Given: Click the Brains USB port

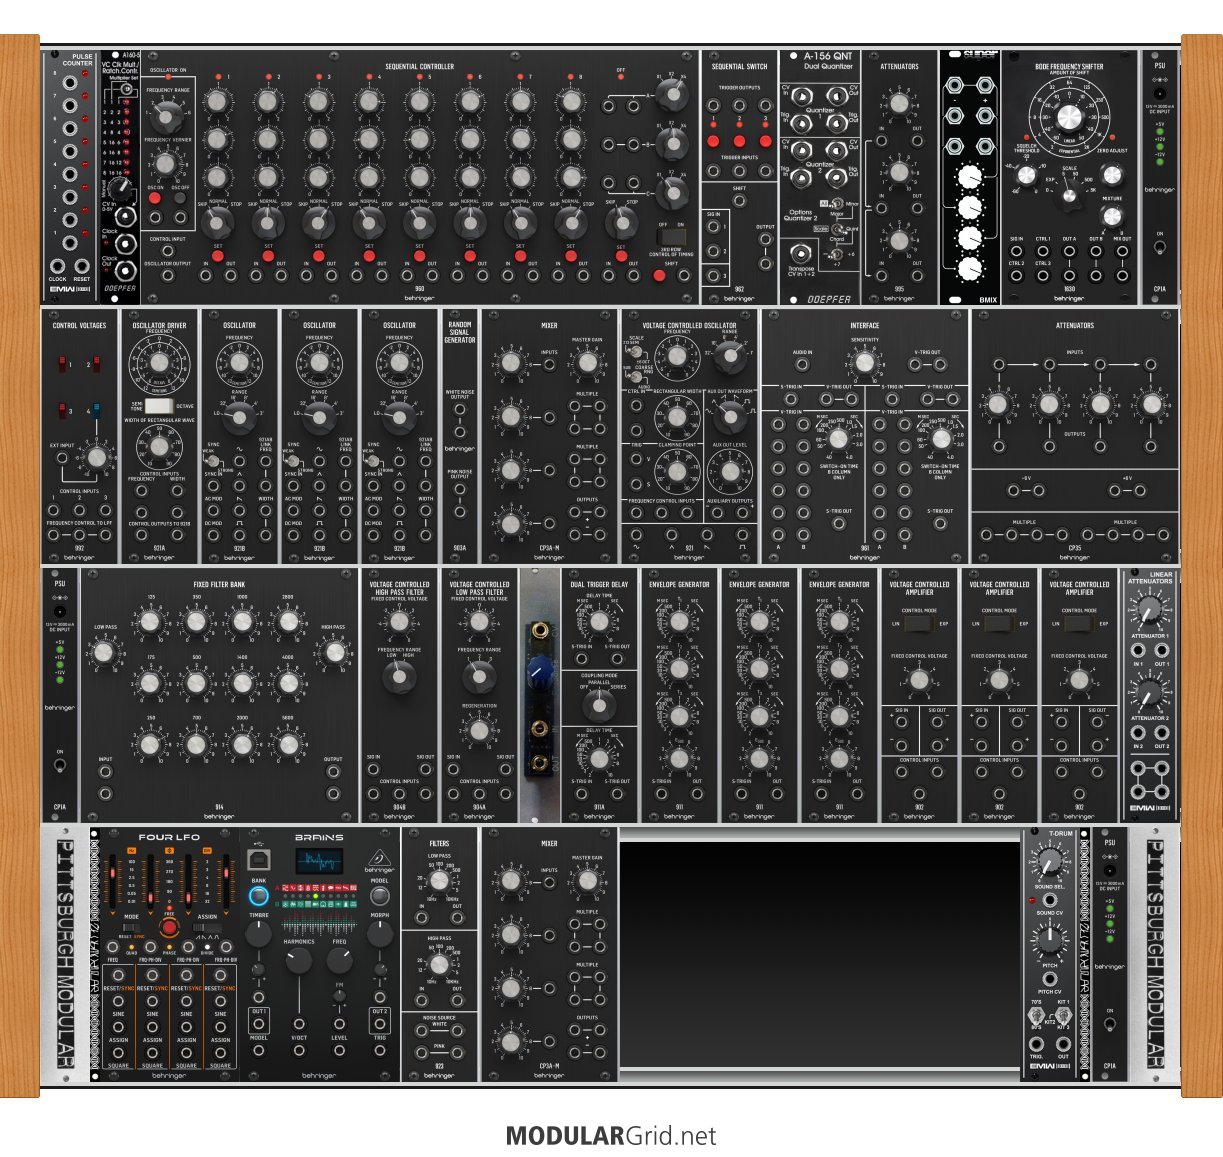Looking at the screenshot, I should 259,861.
